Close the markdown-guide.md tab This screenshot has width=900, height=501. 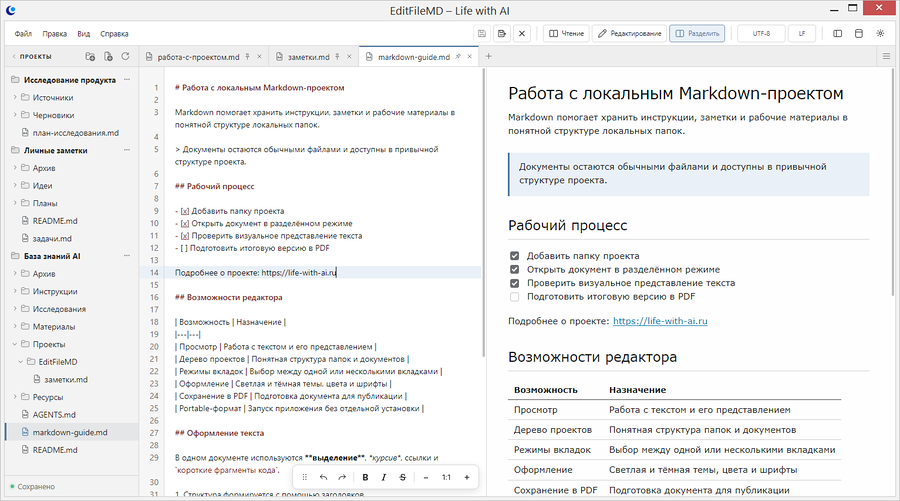coord(470,57)
